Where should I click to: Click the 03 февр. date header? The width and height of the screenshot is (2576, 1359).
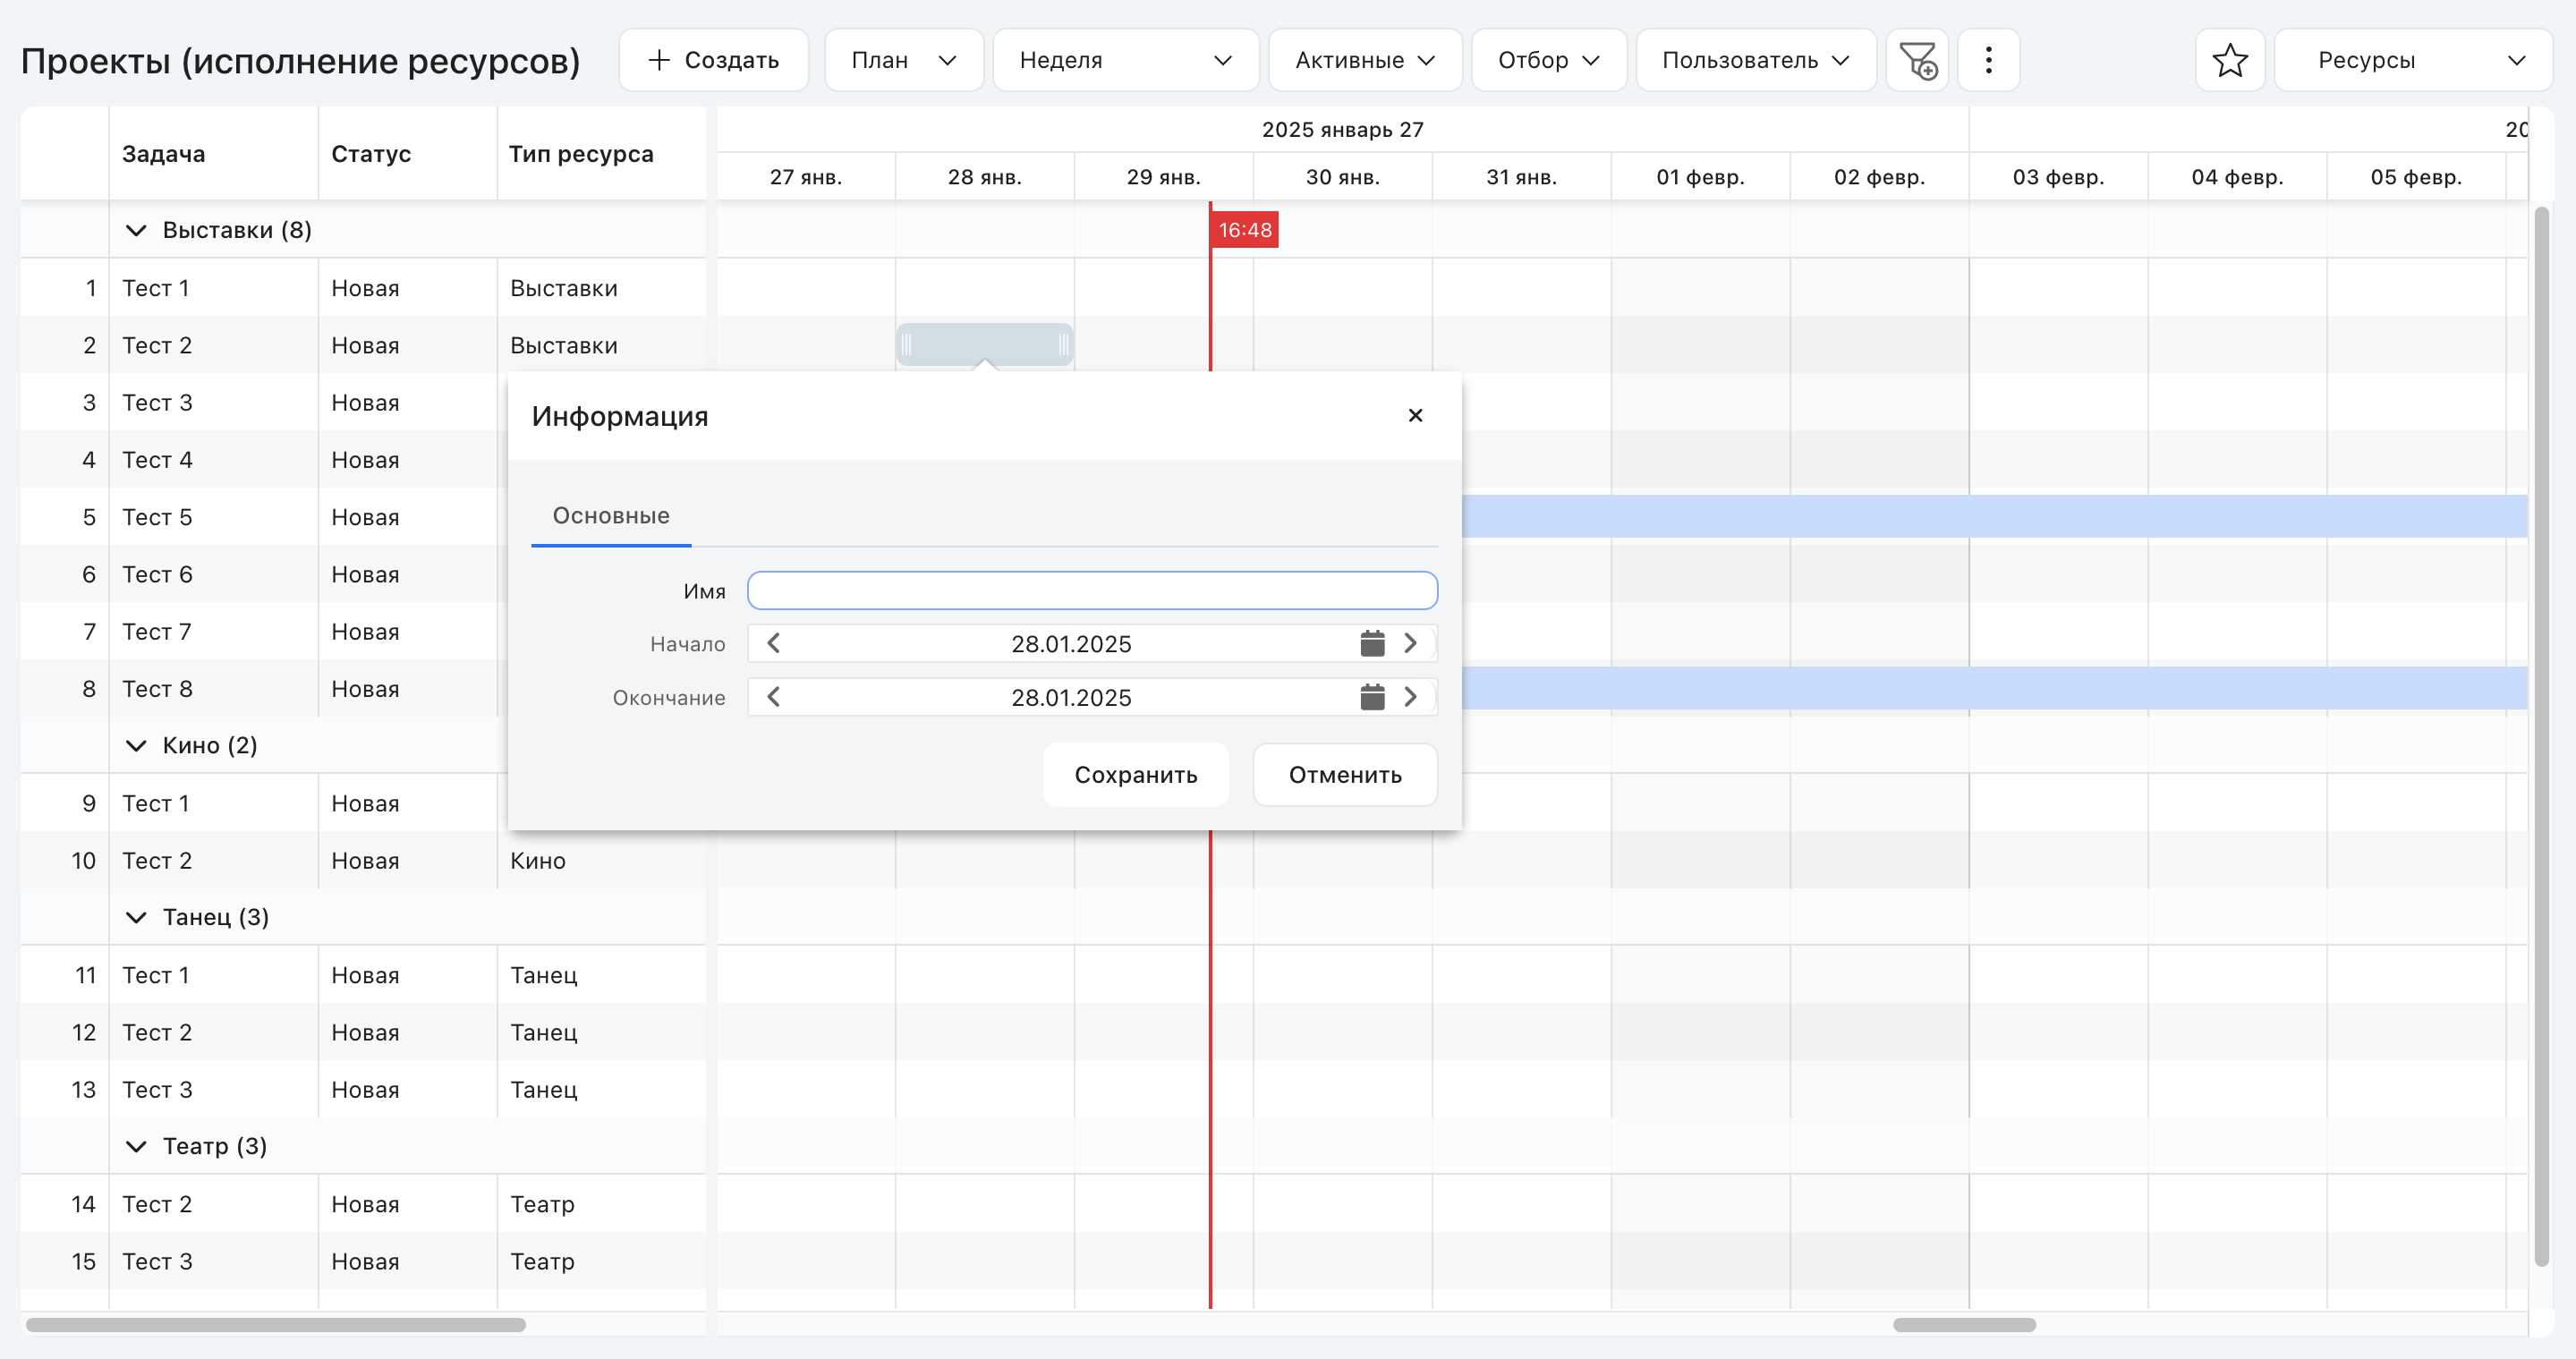(2059, 177)
